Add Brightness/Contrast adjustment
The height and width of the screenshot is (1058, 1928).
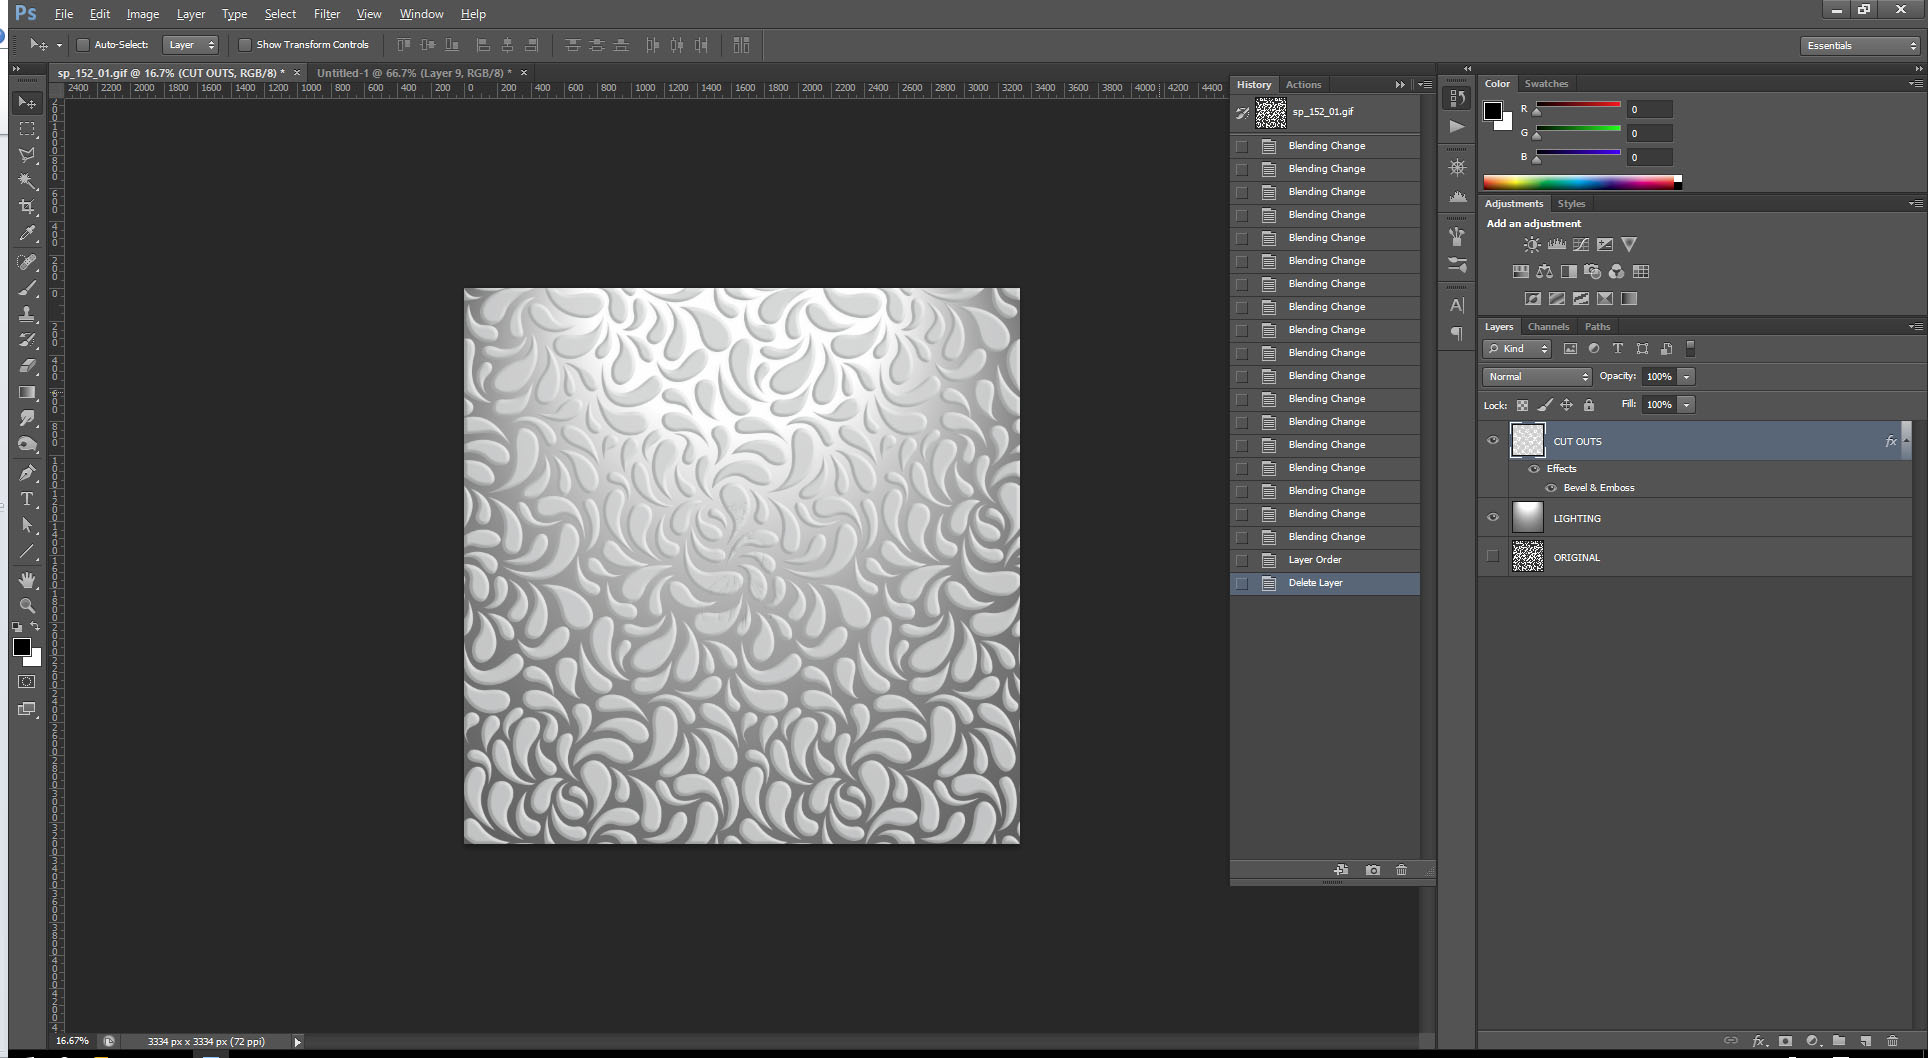coord(1532,244)
